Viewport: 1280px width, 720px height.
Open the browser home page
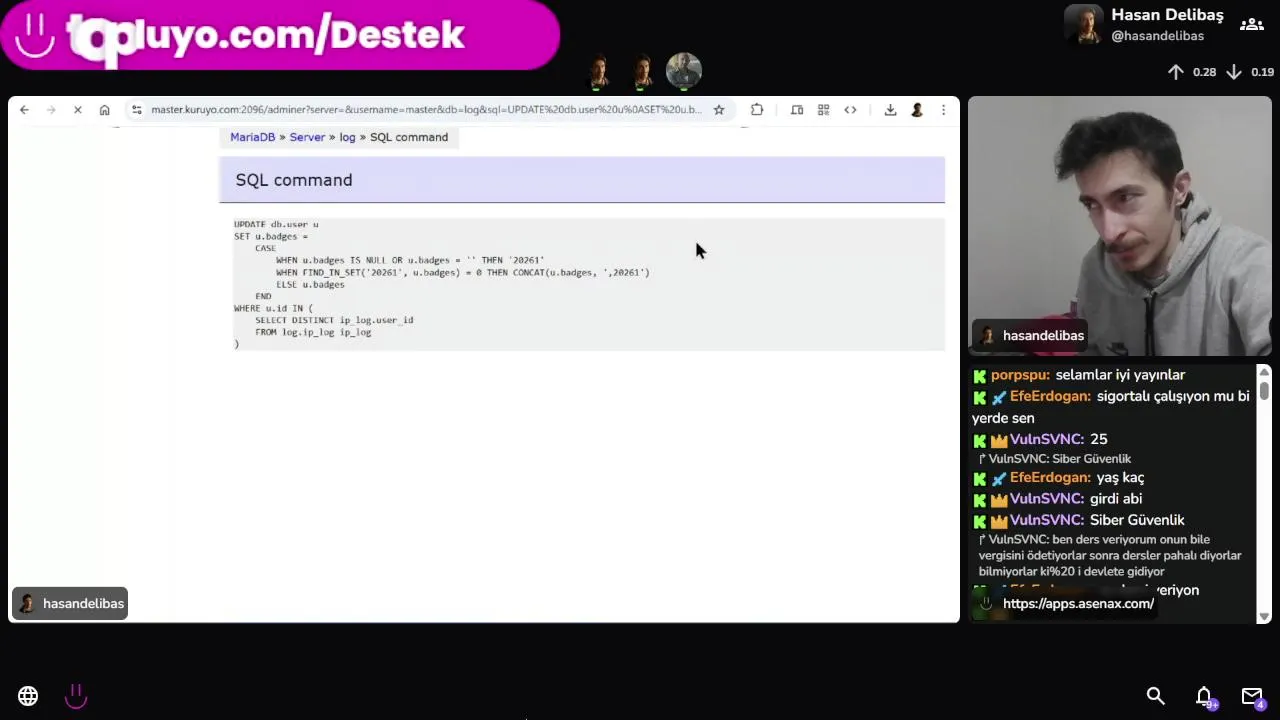click(104, 110)
